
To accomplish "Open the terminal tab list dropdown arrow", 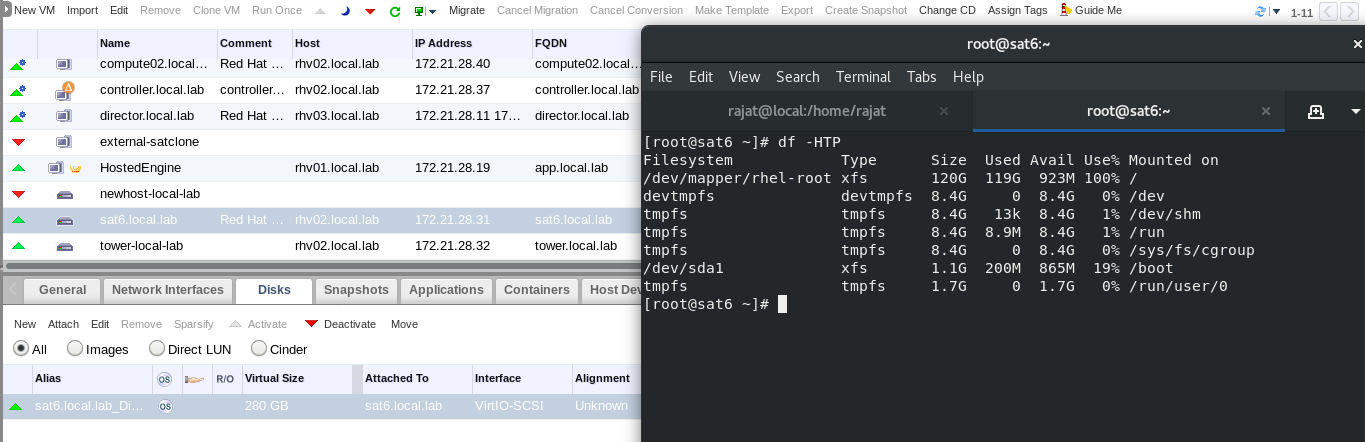I will [1355, 111].
